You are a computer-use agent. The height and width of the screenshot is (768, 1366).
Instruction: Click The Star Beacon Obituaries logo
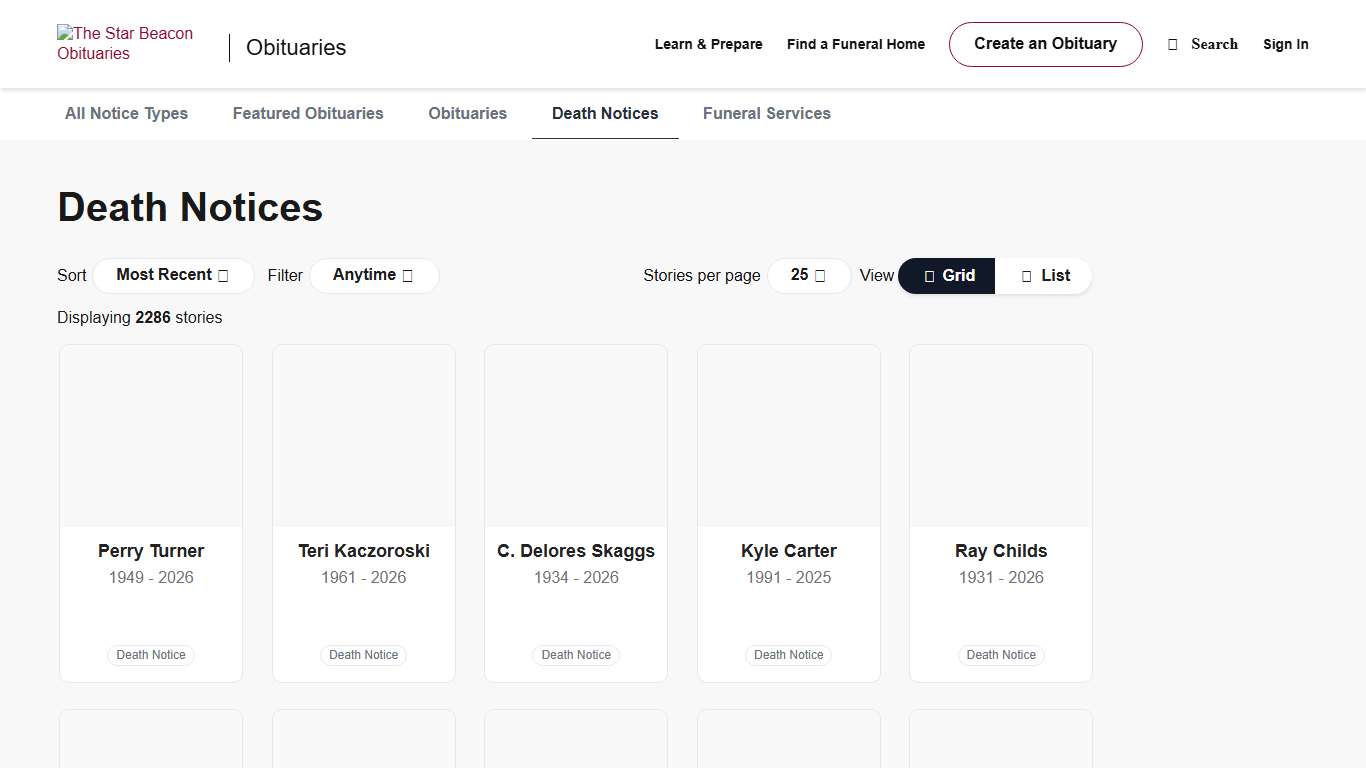coord(125,44)
